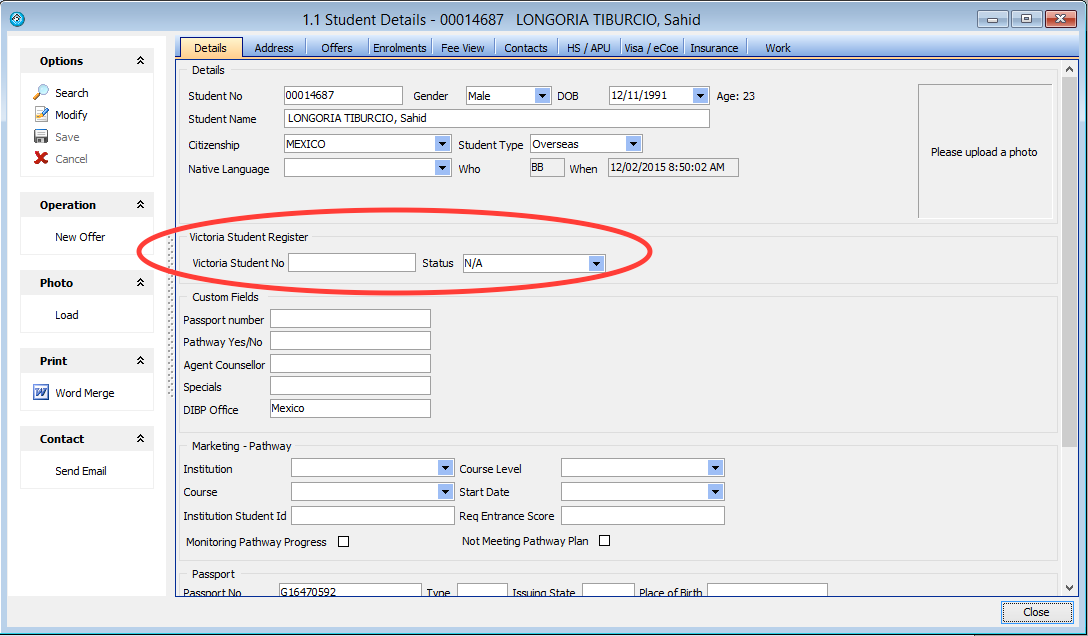Image resolution: width=1088 pixels, height=636 pixels.
Task: Open the Gender dropdown
Action: click(x=542, y=96)
